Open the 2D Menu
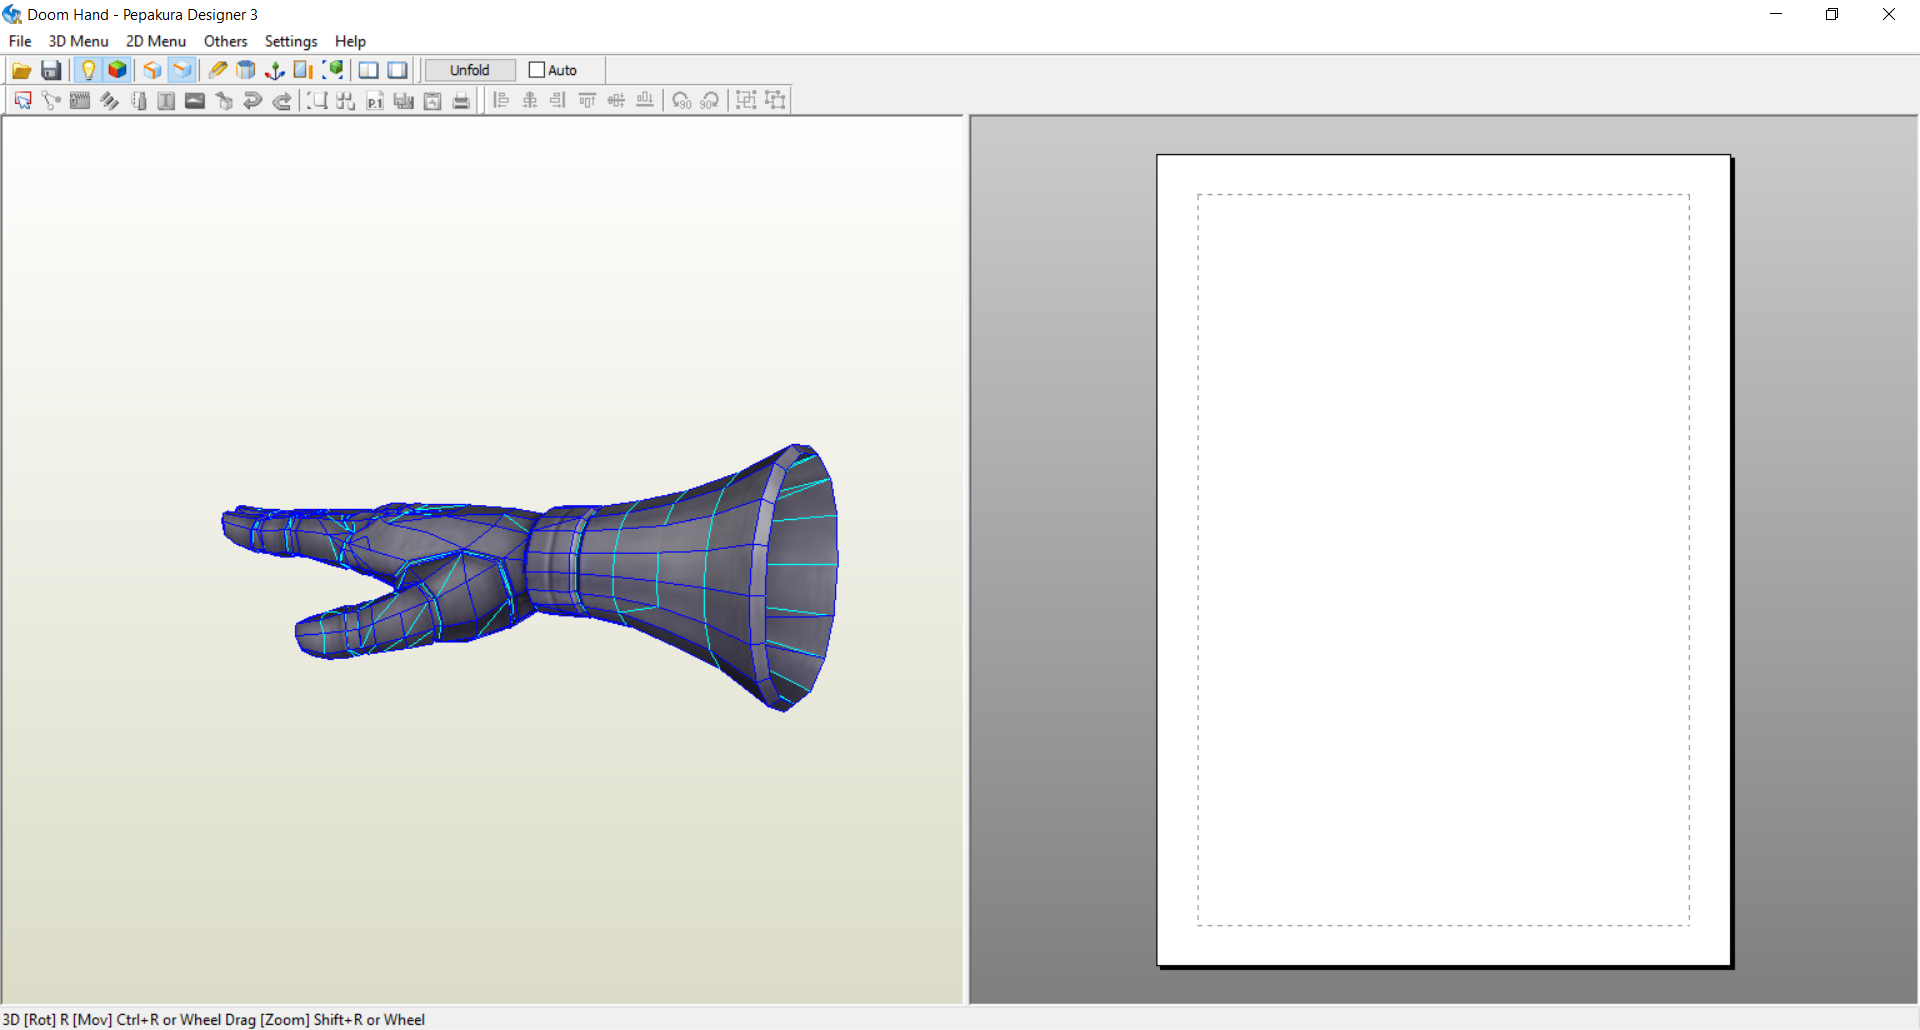 (156, 41)
